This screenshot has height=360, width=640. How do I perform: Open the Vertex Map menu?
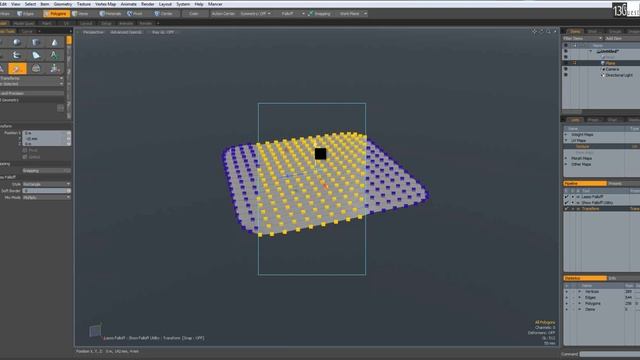[x=106, y=4]
